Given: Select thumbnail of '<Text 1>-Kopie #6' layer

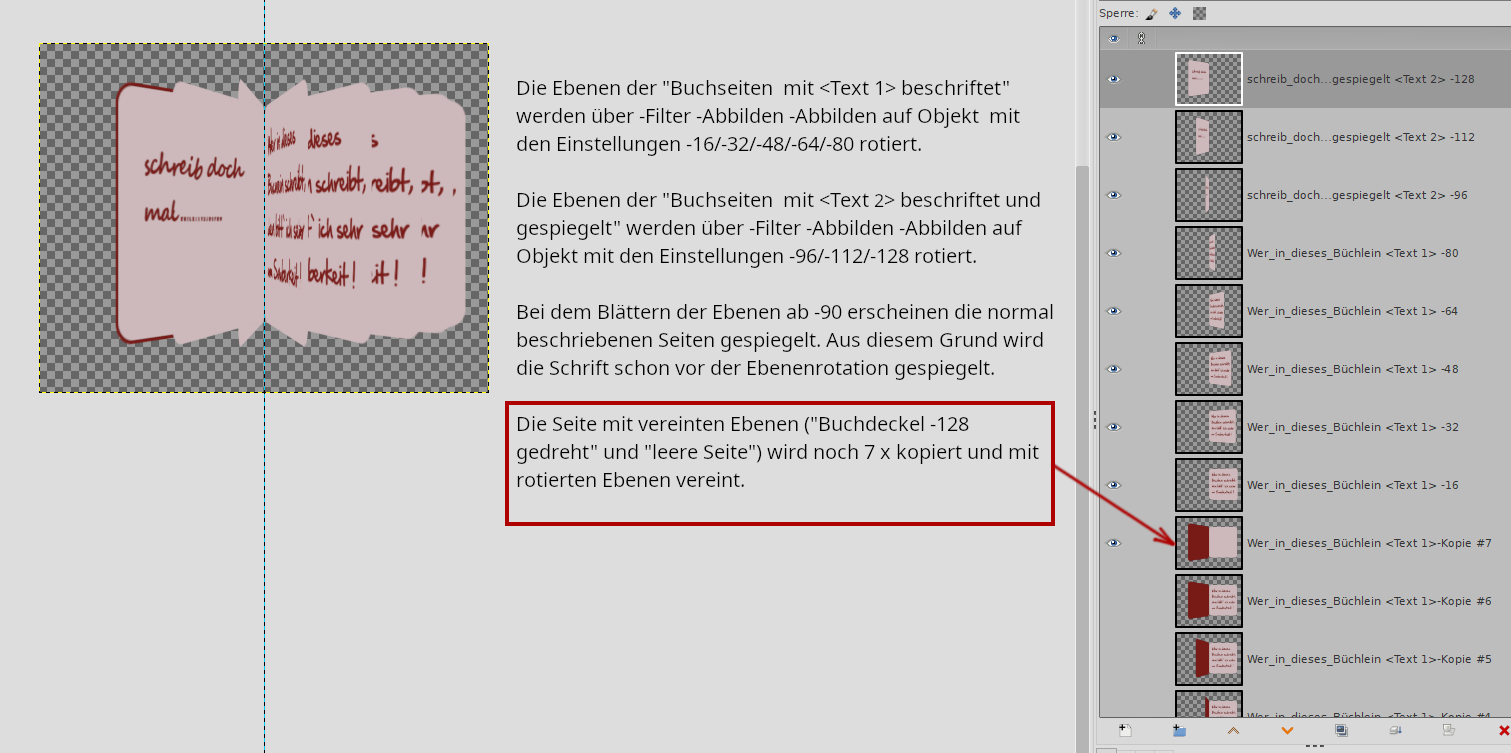Looking at the screenshot, I should tap(1209, 601).
